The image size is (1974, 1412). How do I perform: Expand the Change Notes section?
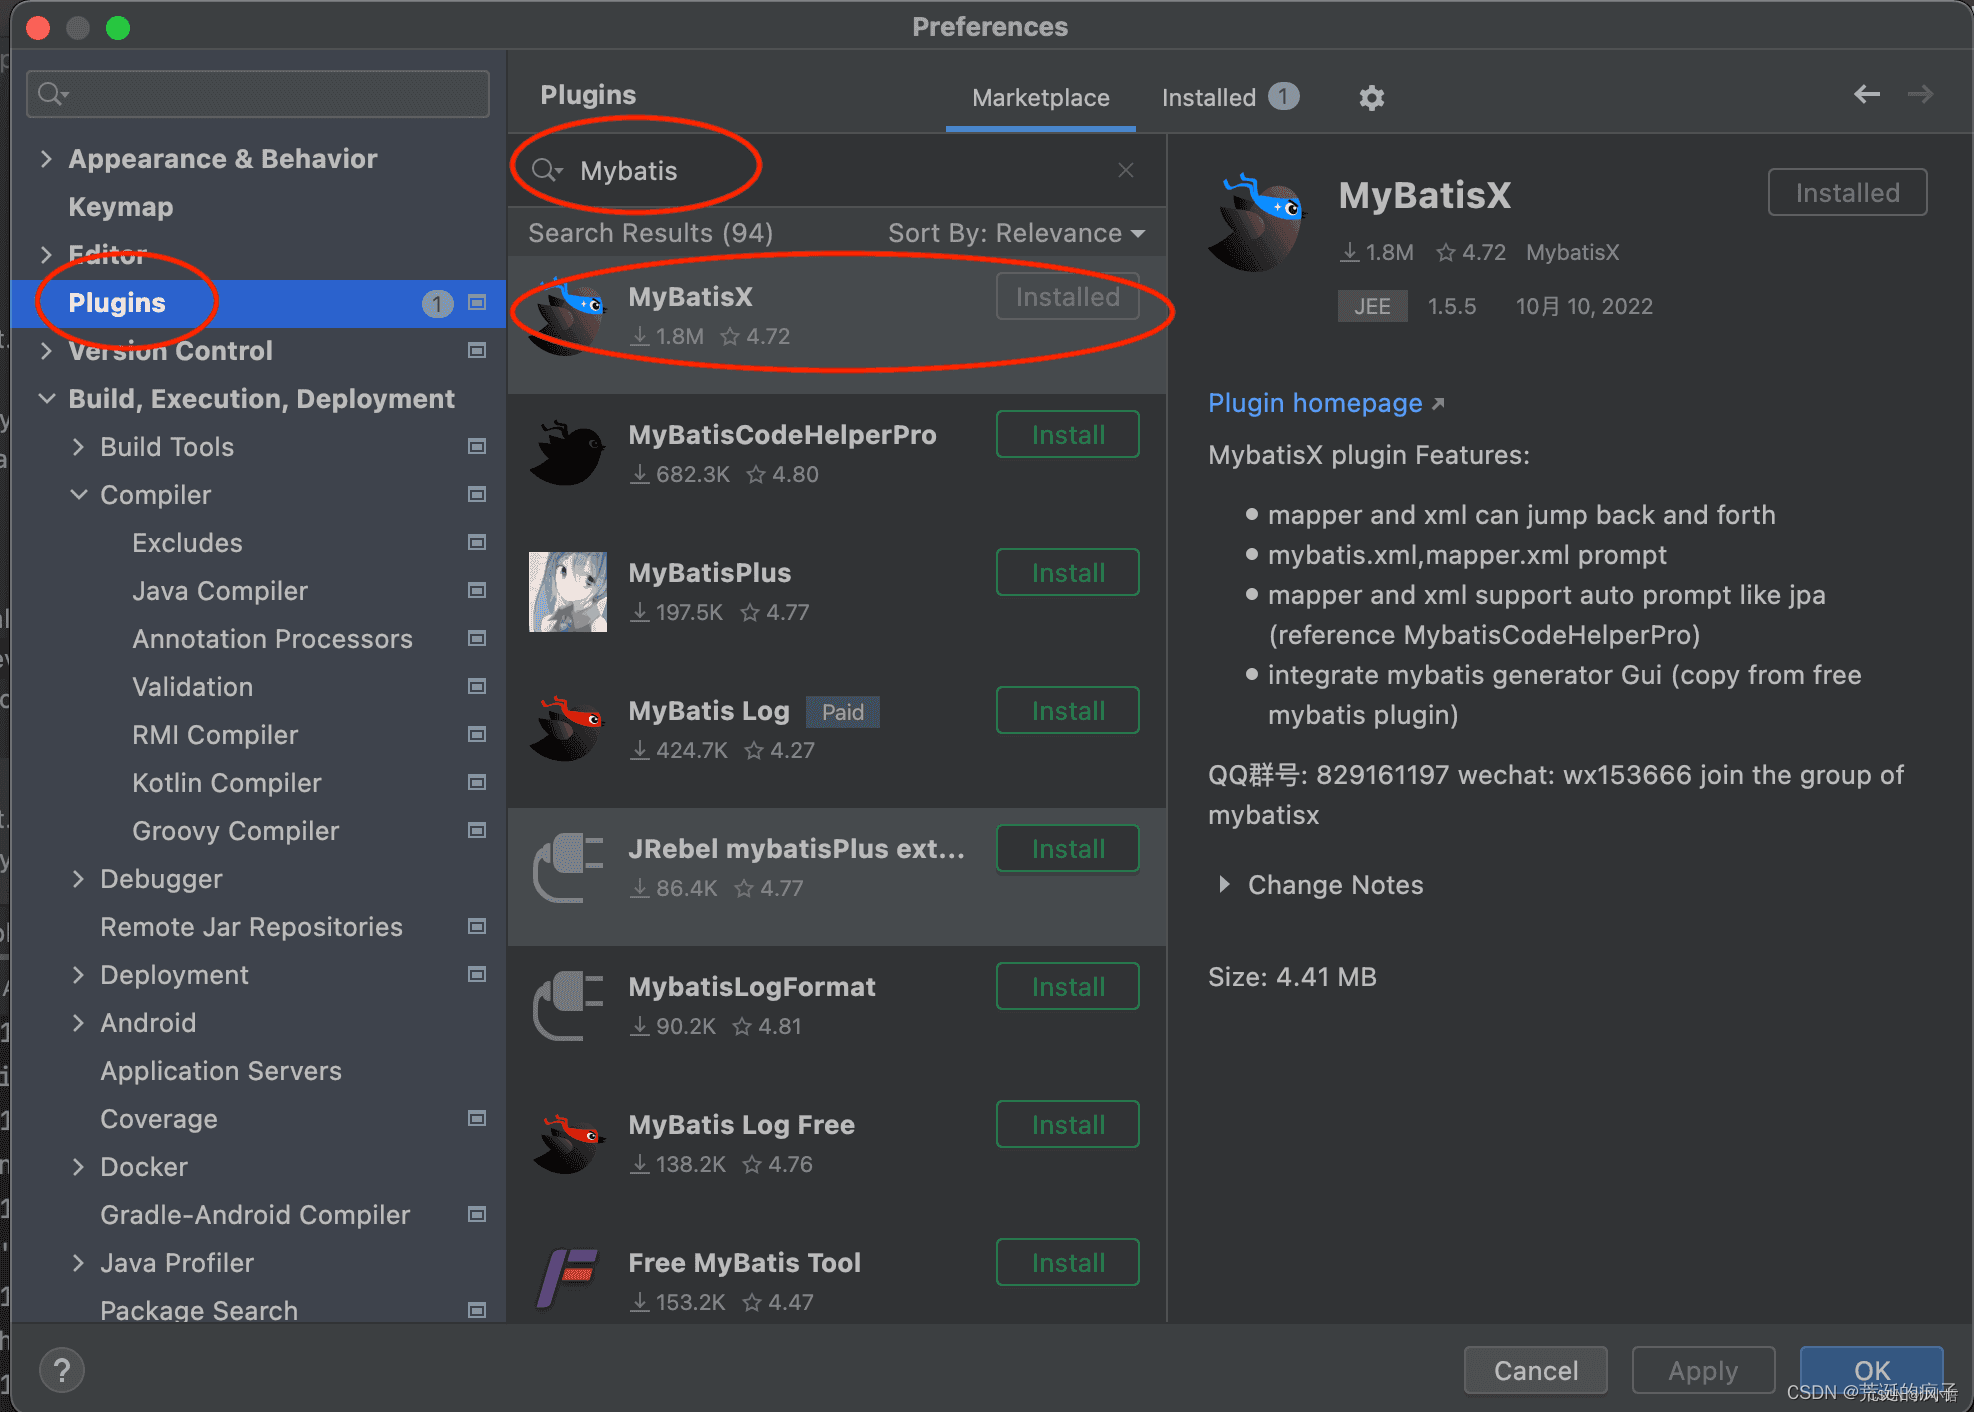[1224, 885]
